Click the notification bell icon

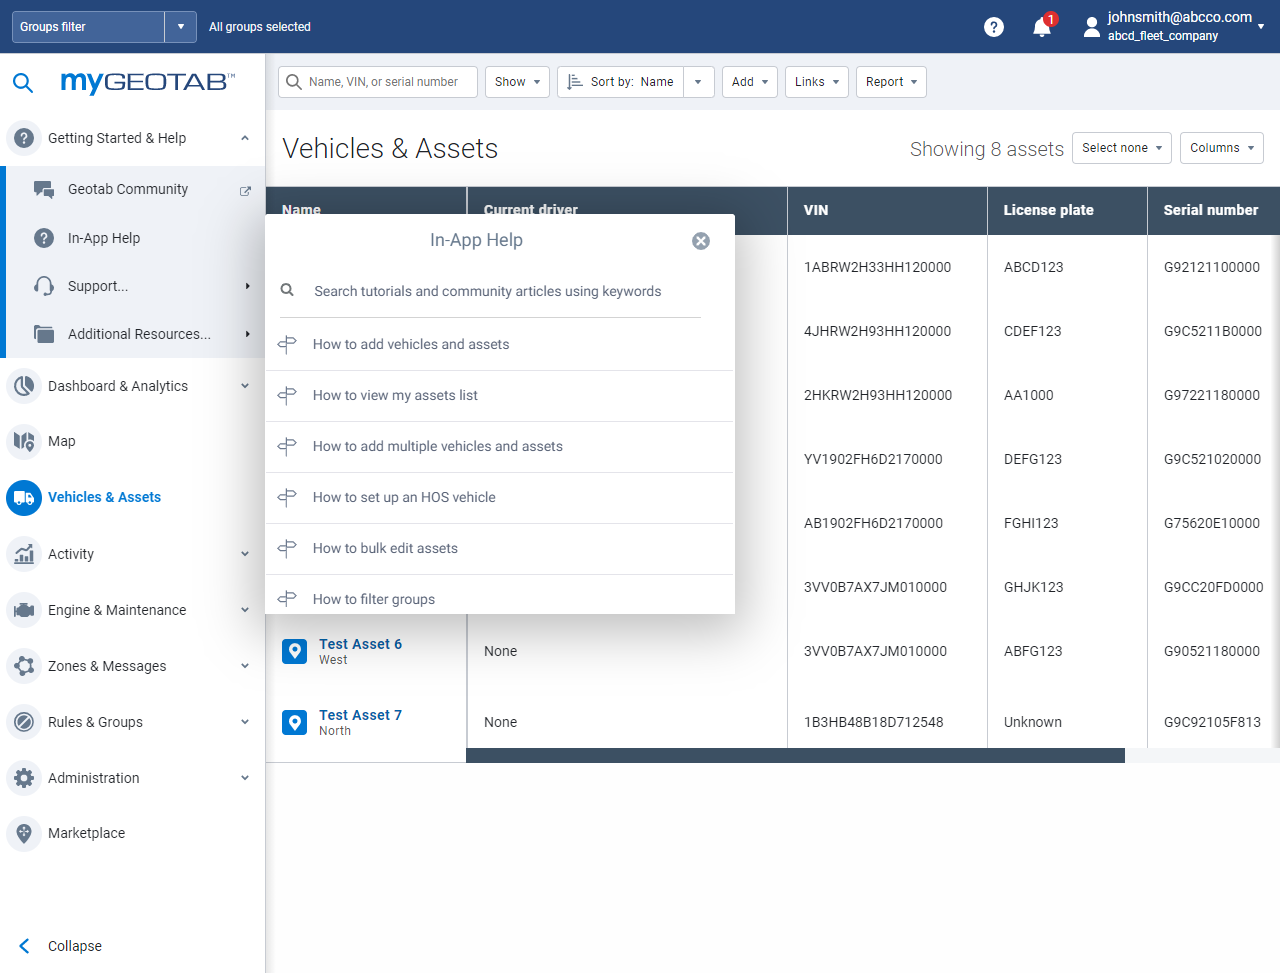click(1041, 27)
